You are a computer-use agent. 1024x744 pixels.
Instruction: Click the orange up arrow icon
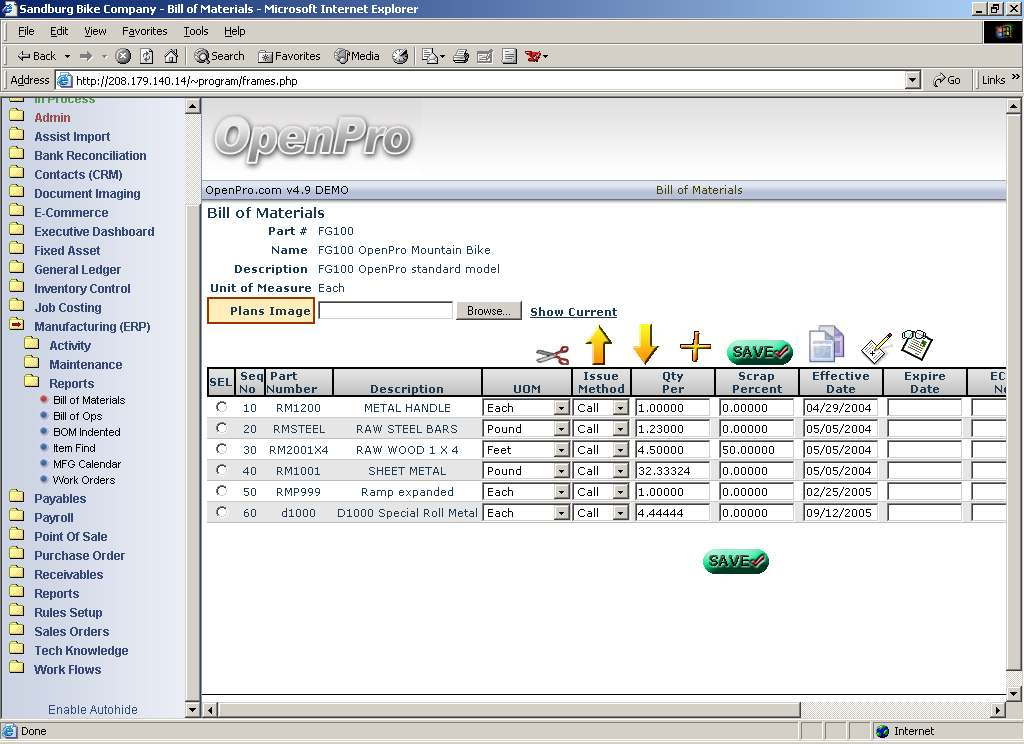pyautogui.click(x=598, y=346)
